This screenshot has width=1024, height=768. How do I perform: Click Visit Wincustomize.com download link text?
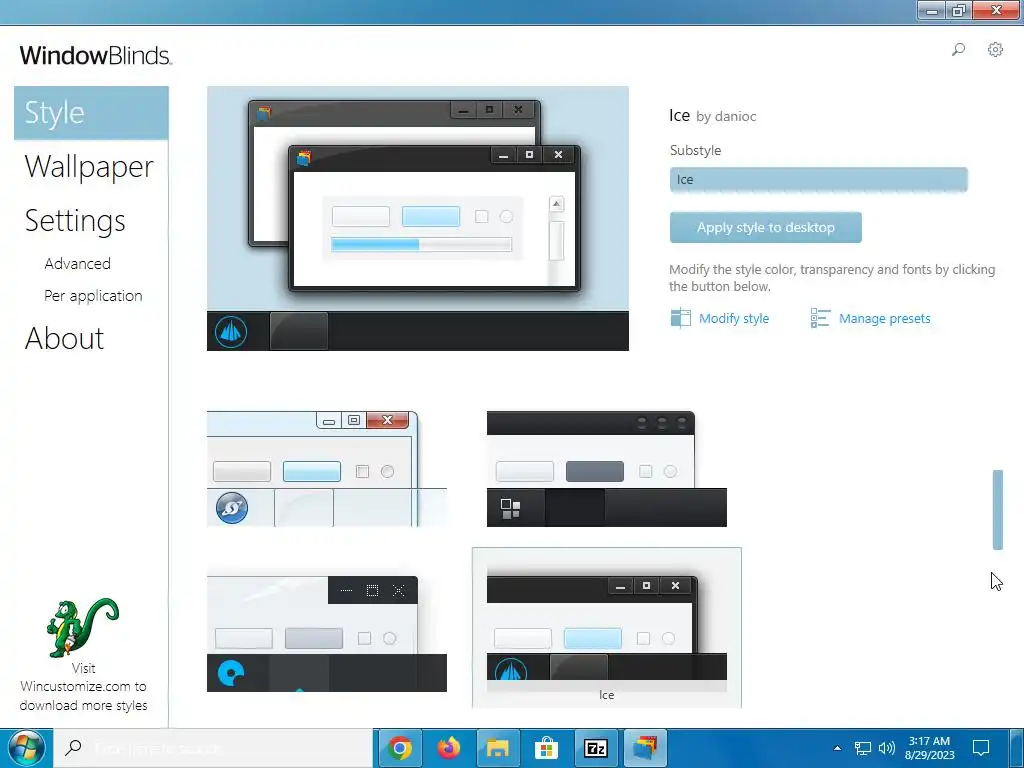(84, 687)
